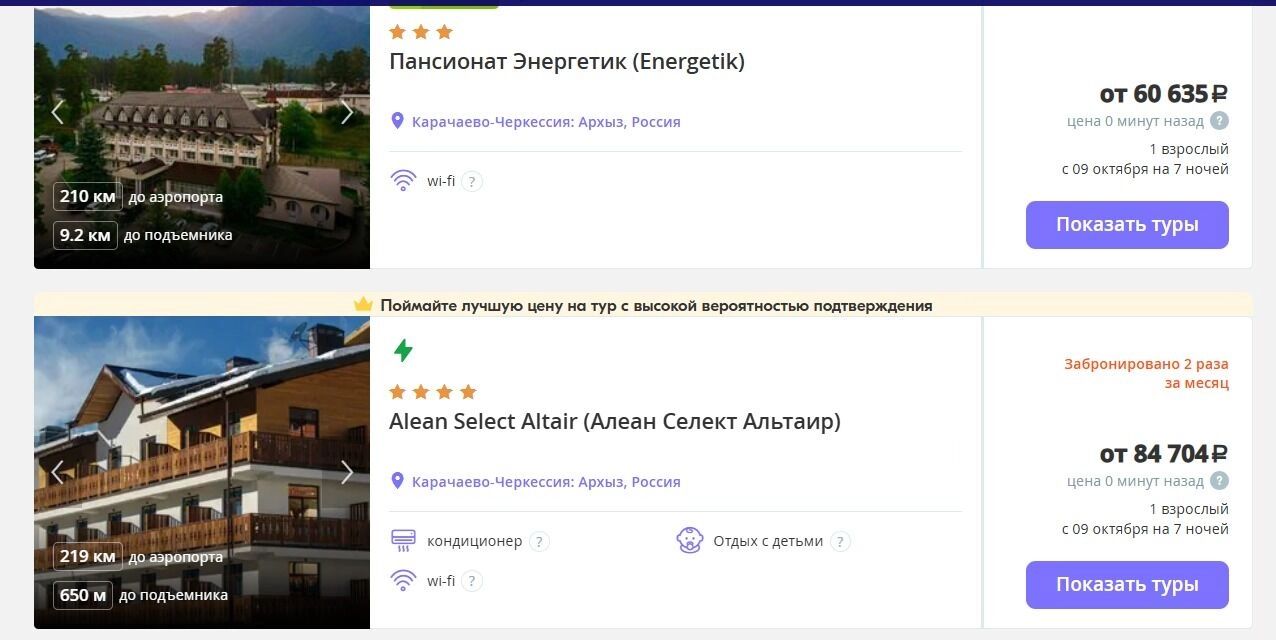Show previous photo of Пансионат Энергетик
Image resolution: width=1276 pixels, height=640 pixels.
58,113
